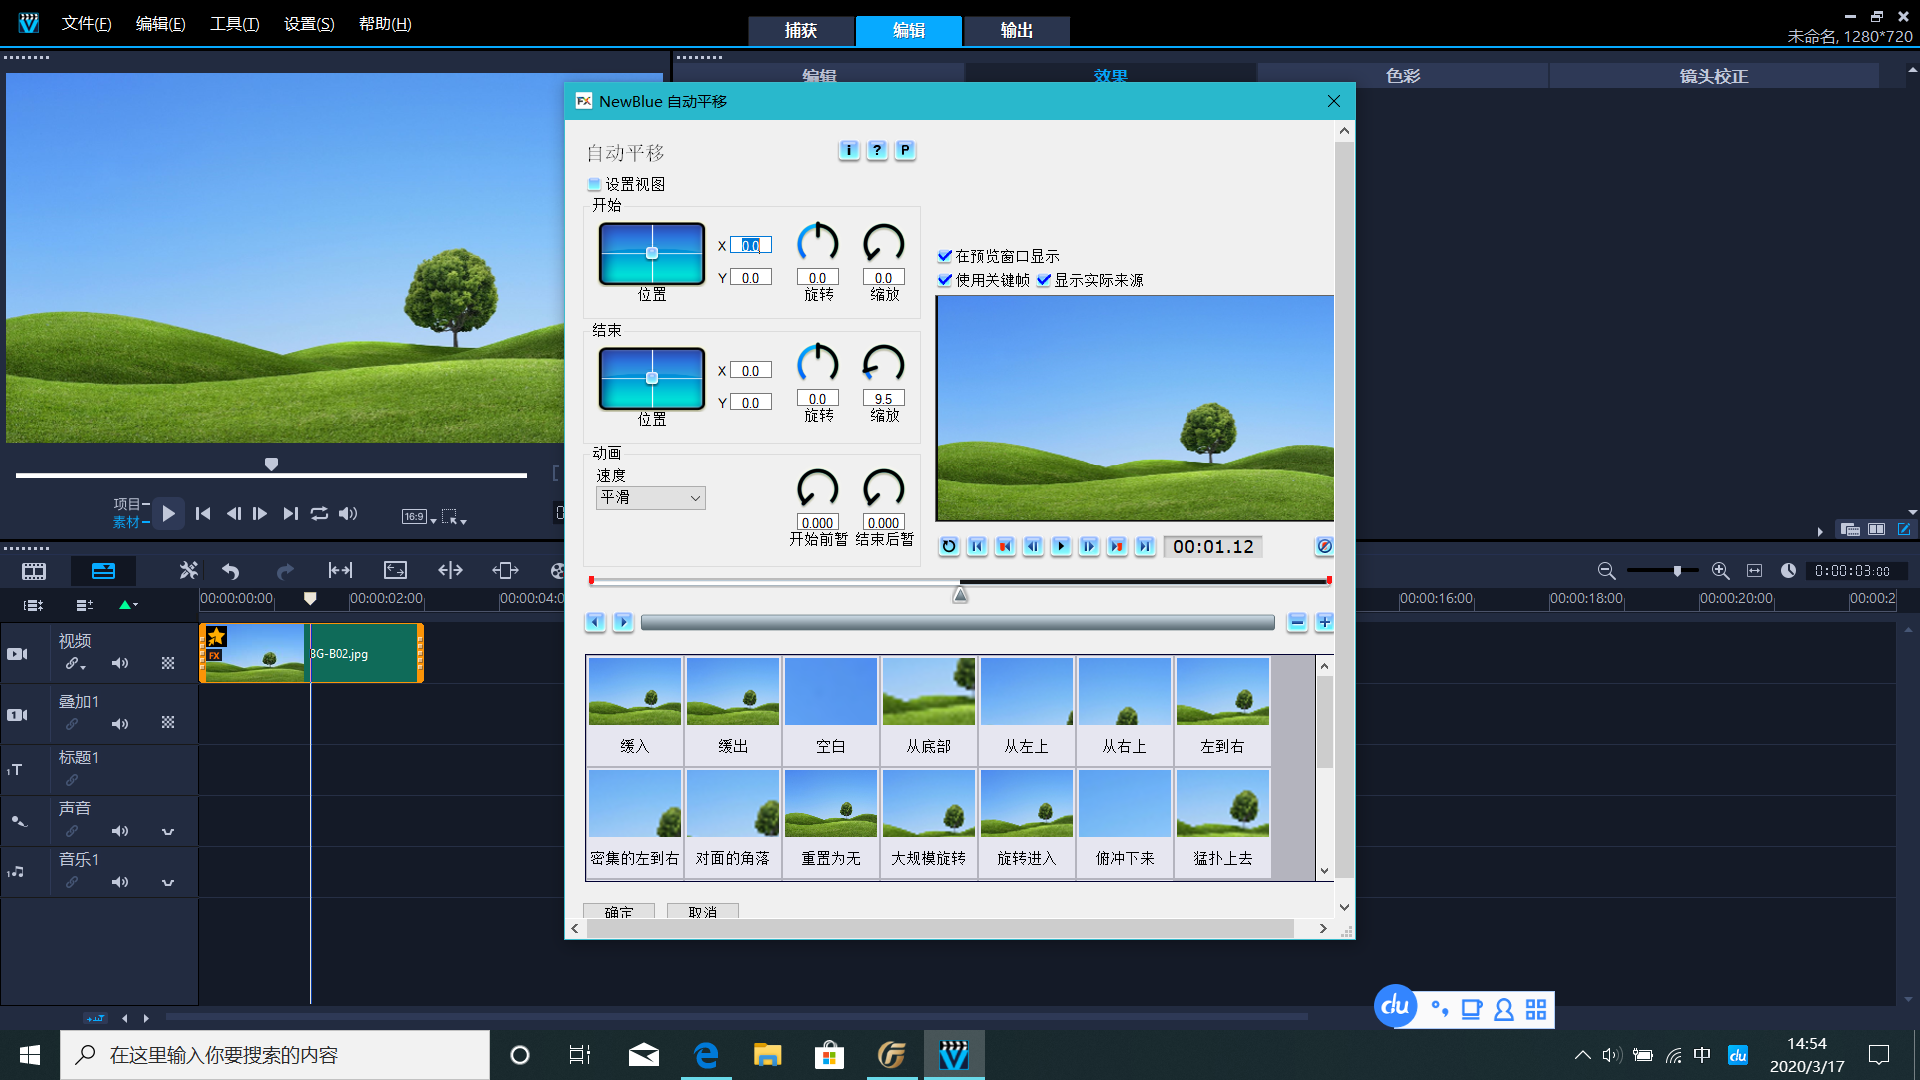Open the 速度 平滑 dropdown
The width and height of the screenshot is (1920, 1080).
point(651,498)
